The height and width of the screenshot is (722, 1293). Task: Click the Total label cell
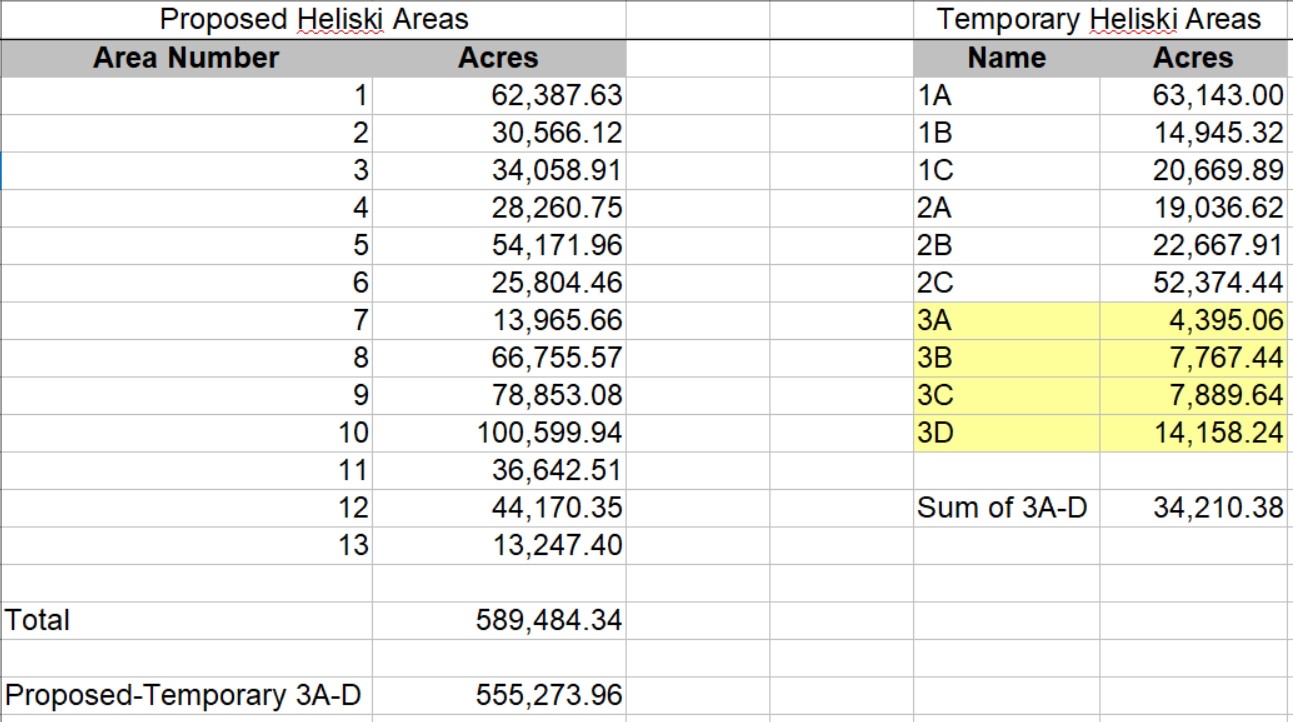click(x=186, y=620)
